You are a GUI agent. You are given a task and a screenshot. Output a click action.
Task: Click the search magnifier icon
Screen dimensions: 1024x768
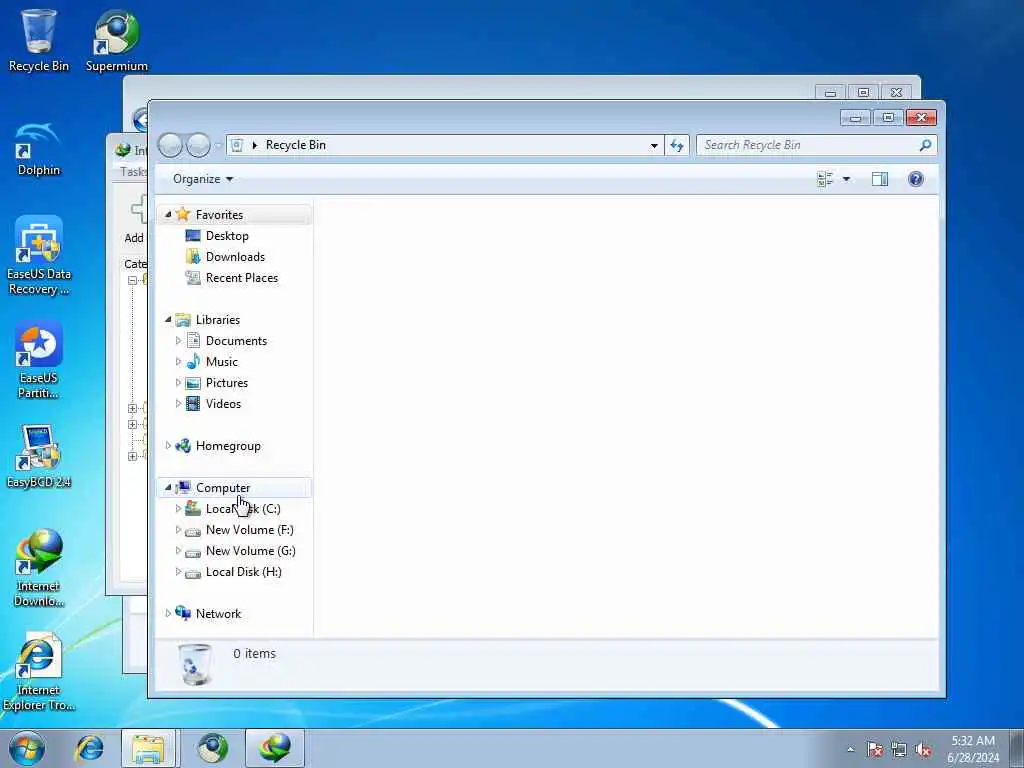coord(925,145)
